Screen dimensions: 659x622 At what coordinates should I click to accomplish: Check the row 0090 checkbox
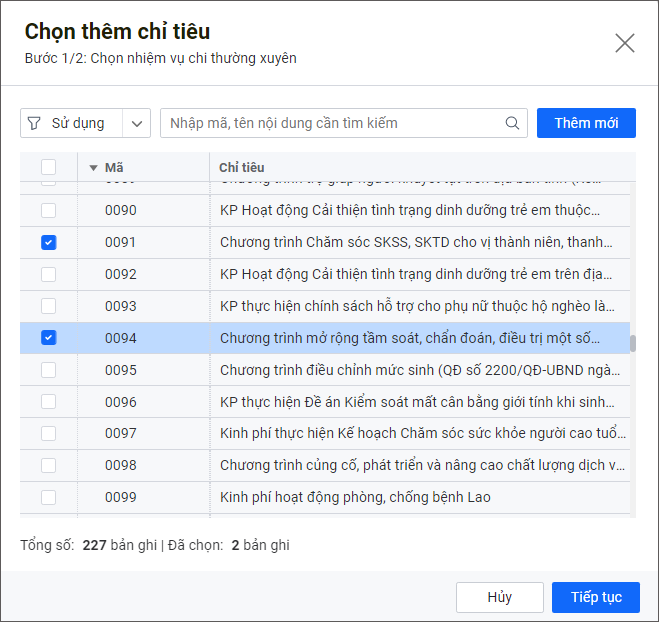coord(48,210)
